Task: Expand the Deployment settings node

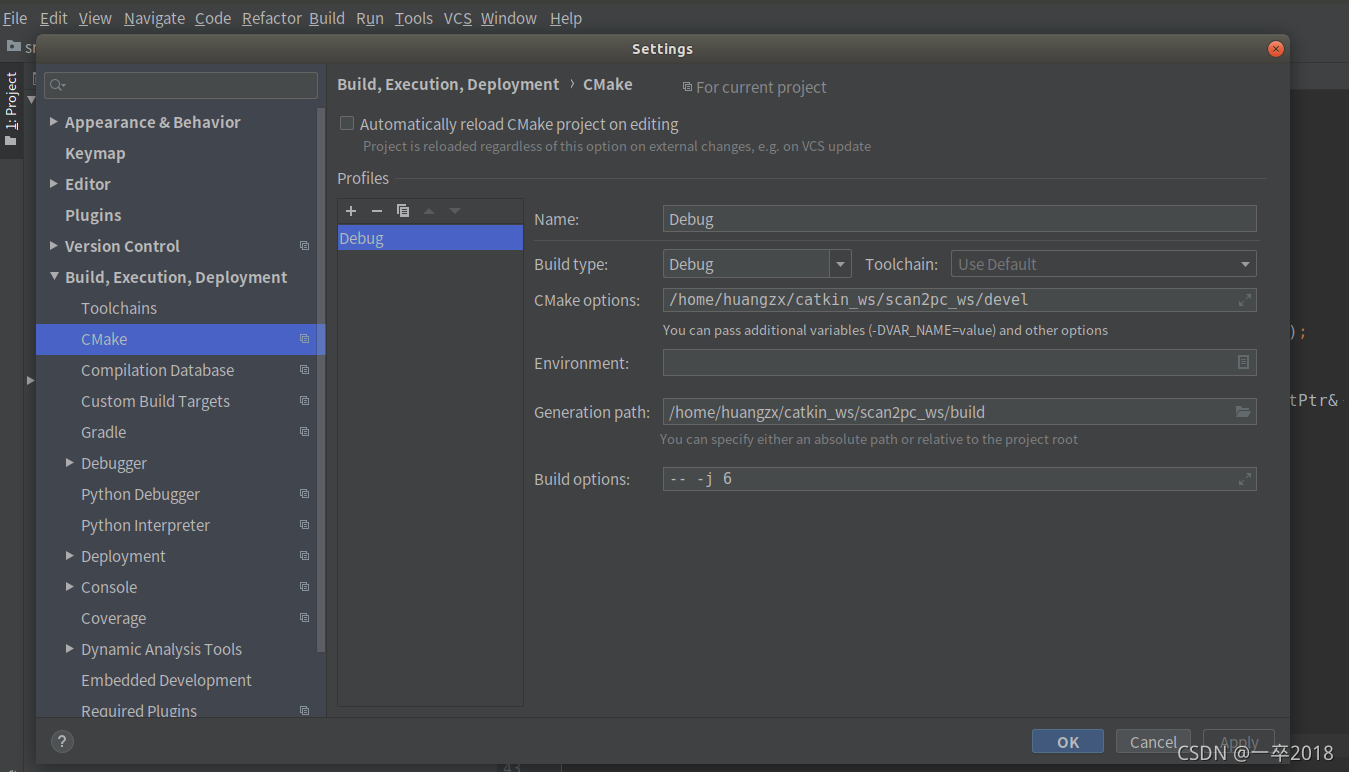Action: (x=70, y=556)
